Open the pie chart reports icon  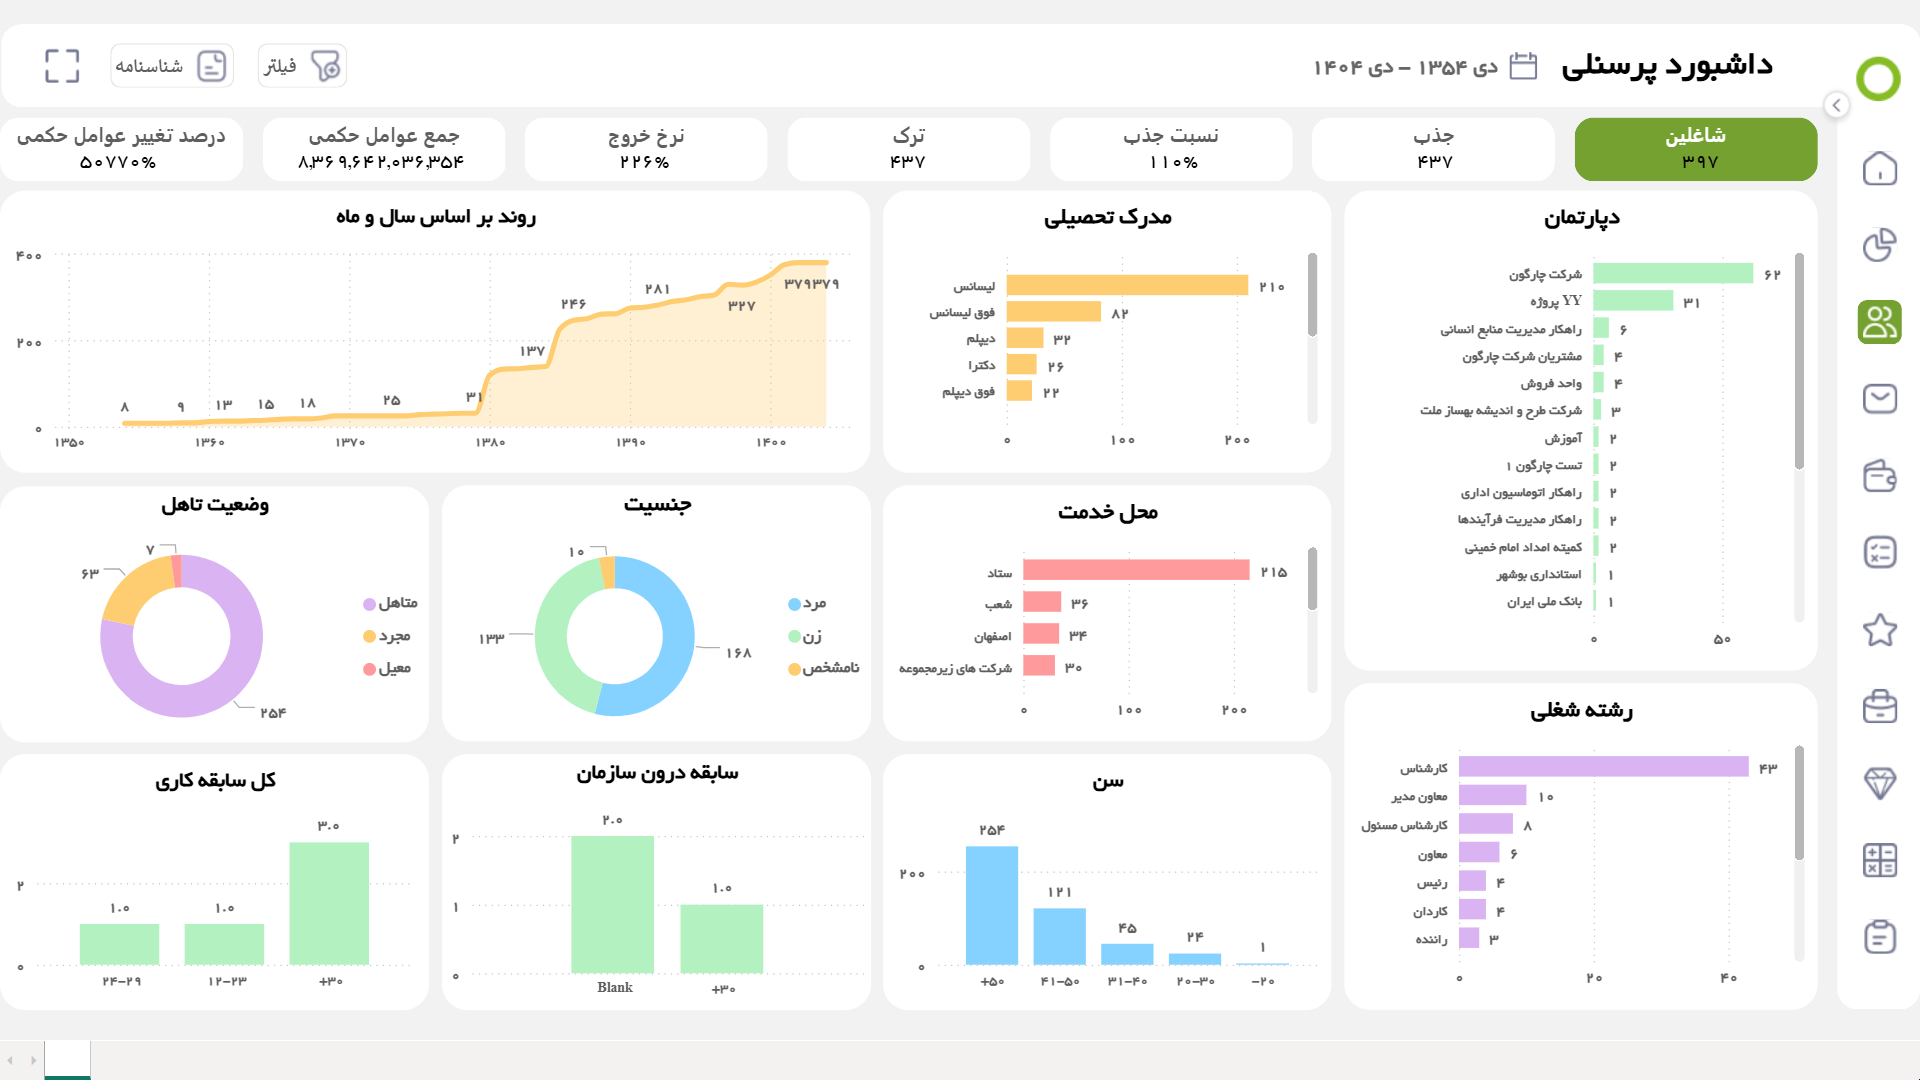tap(1879, 245)
